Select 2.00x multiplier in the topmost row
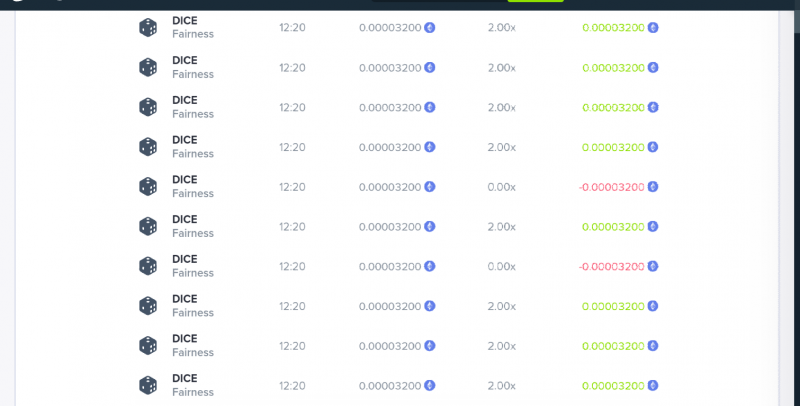The width and height of the screenshot is (800, 406). 502,28
